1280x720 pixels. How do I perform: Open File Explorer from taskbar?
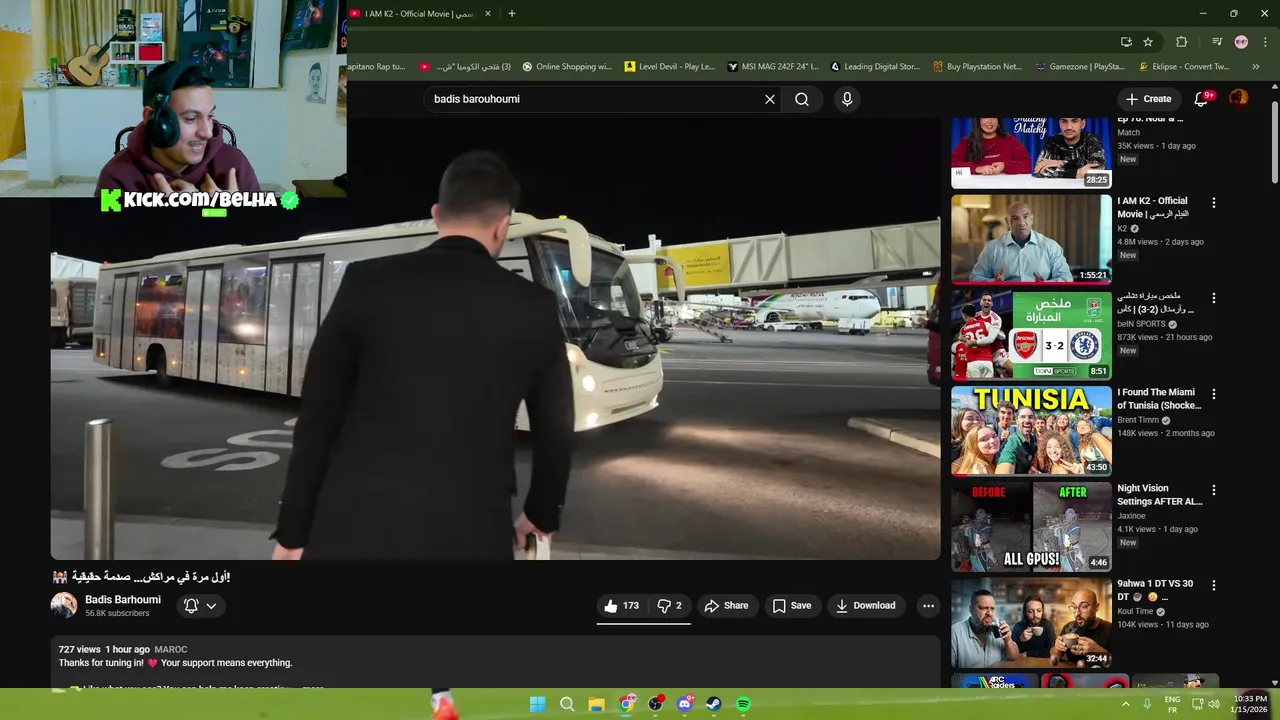point(596,704)
